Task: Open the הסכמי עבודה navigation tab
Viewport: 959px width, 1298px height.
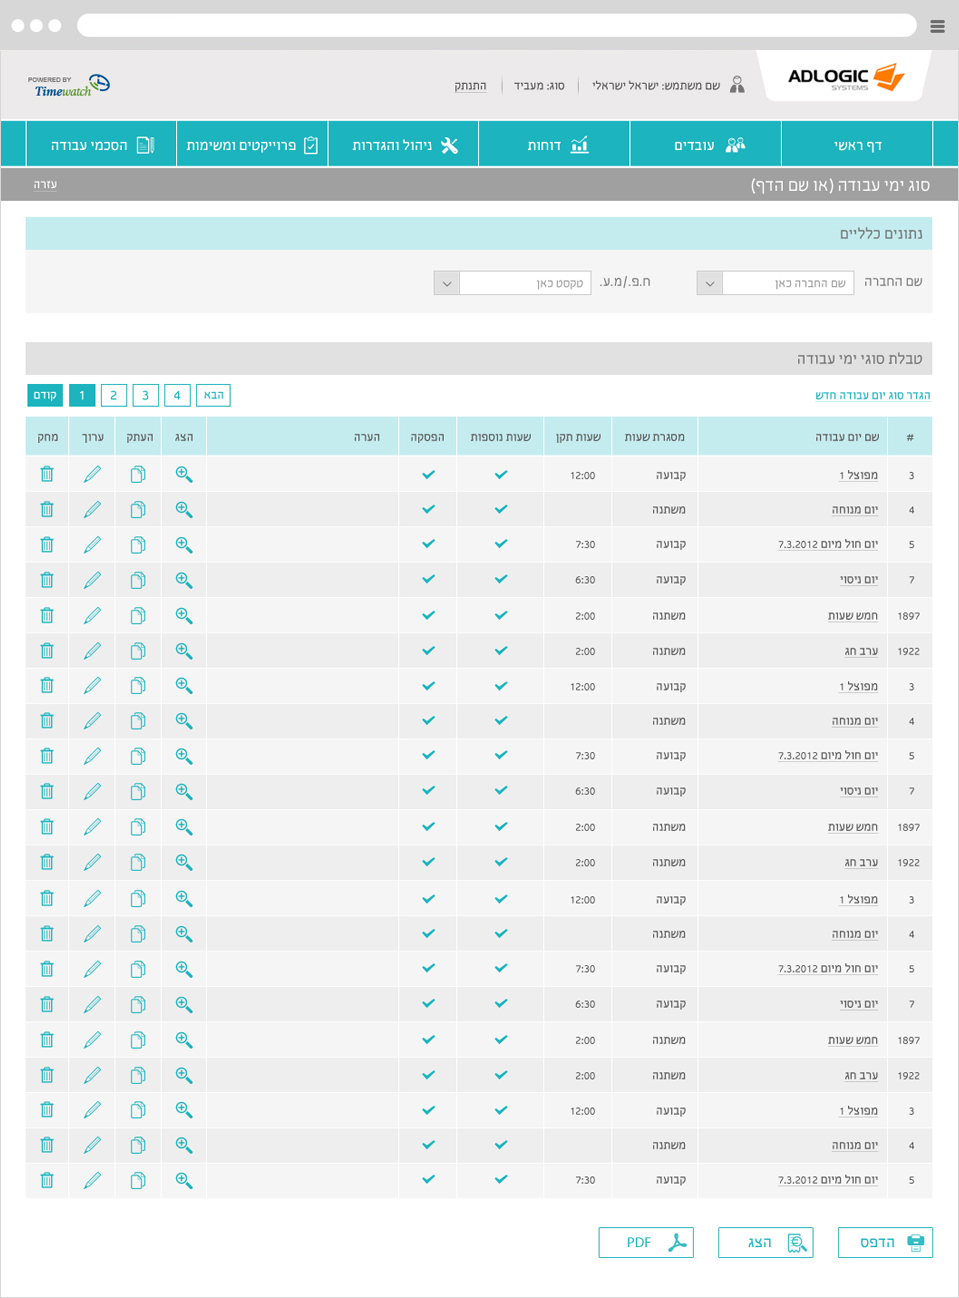Action: point(101,145)
